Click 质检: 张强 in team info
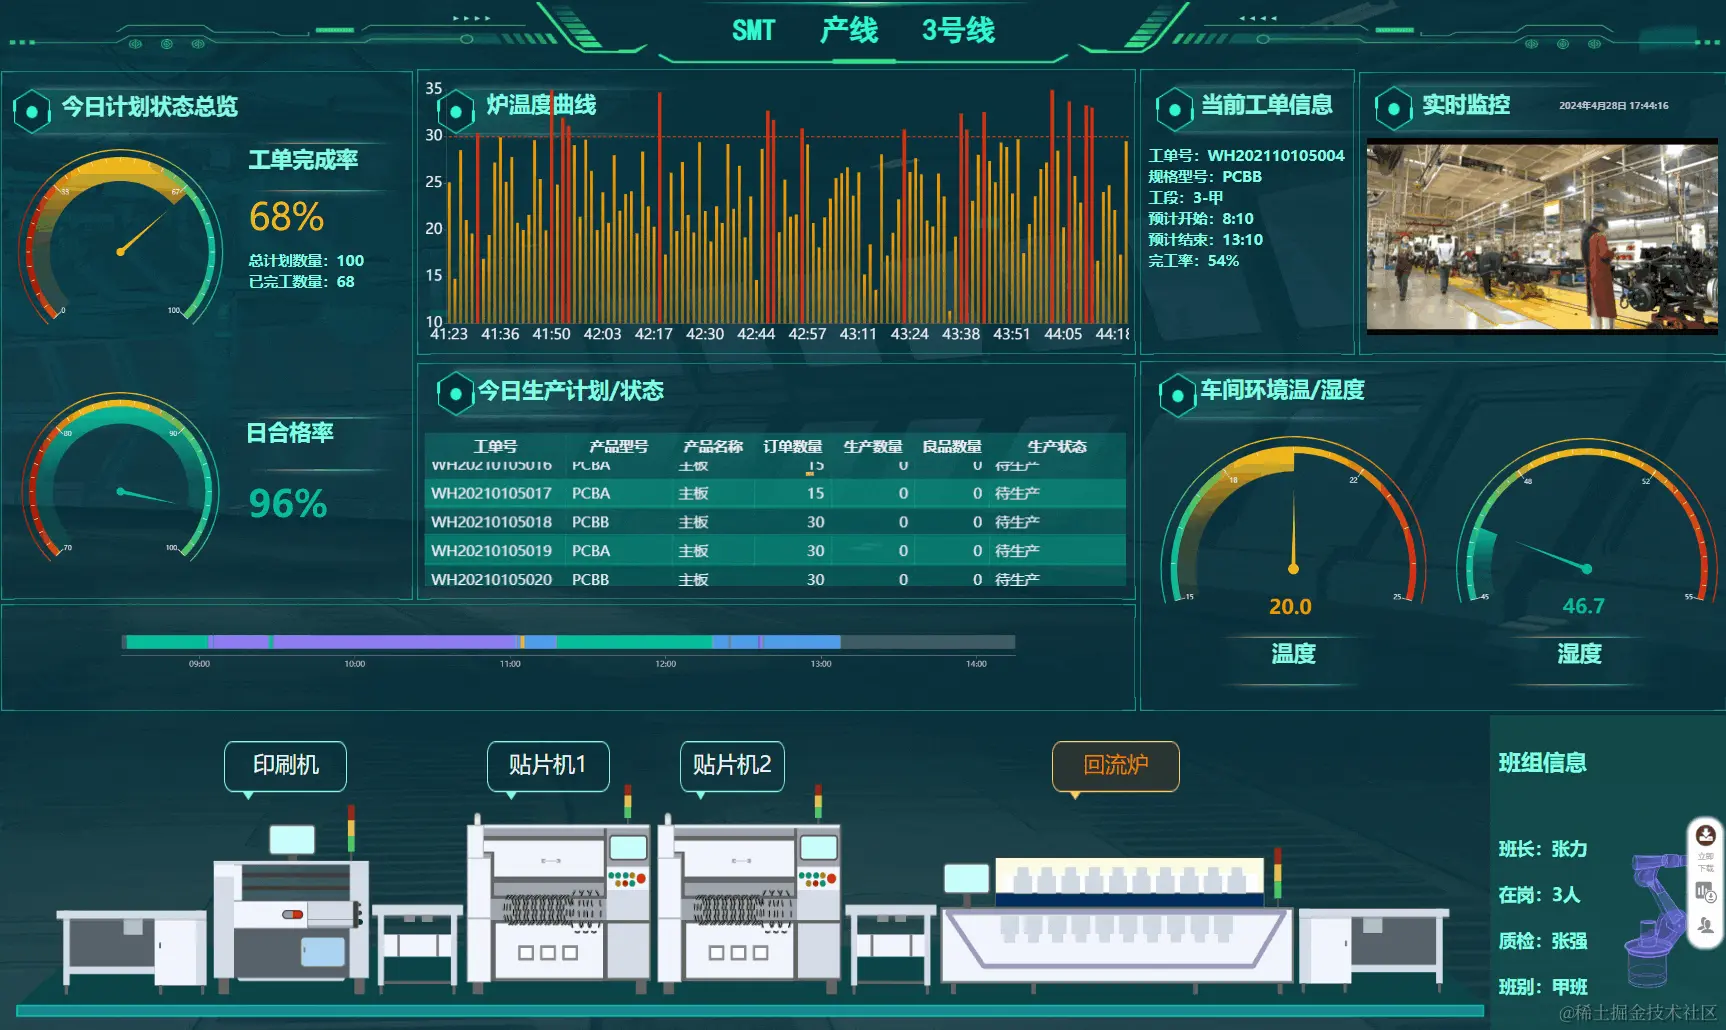This screenshot has width=1726, height=1030. [1542, 941]
